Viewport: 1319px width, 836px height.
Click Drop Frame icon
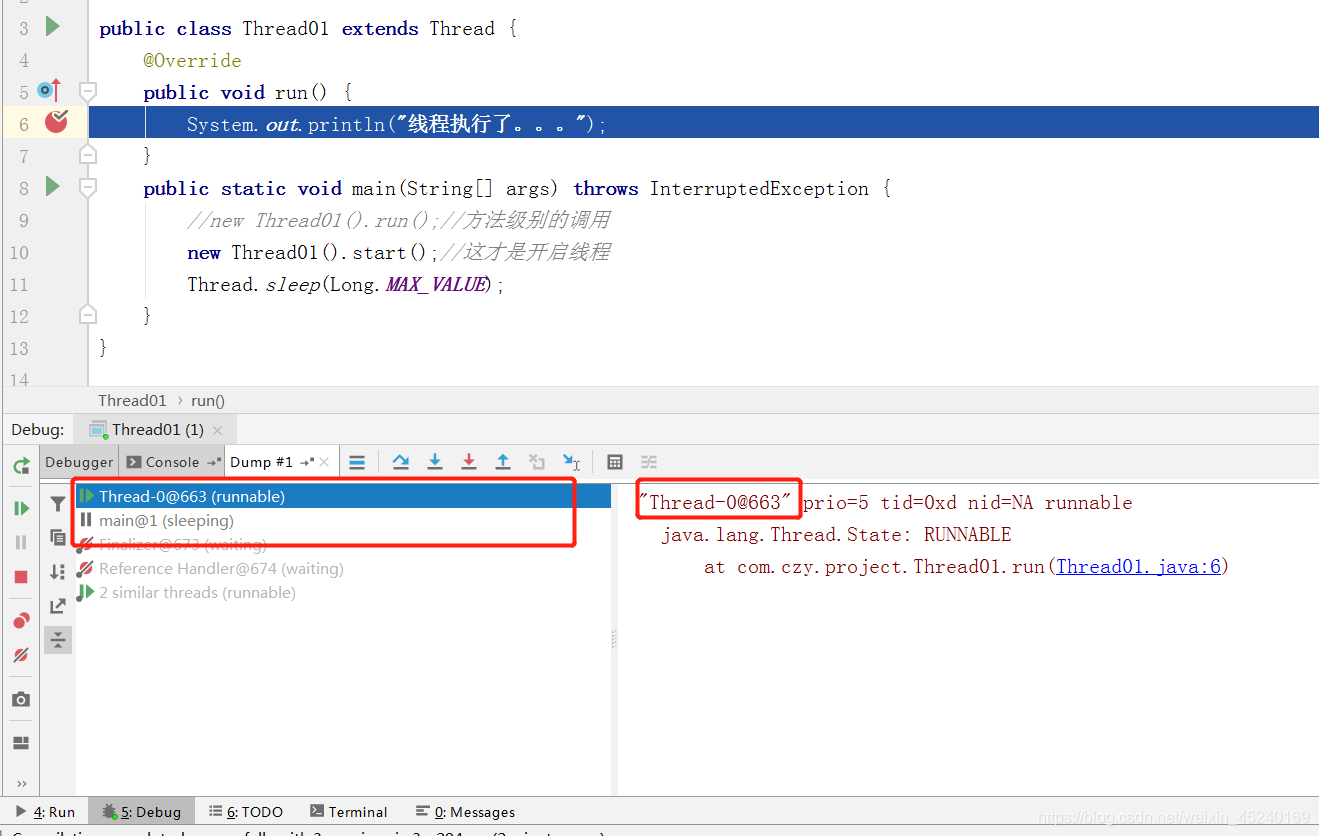click(x=537, y=461)
